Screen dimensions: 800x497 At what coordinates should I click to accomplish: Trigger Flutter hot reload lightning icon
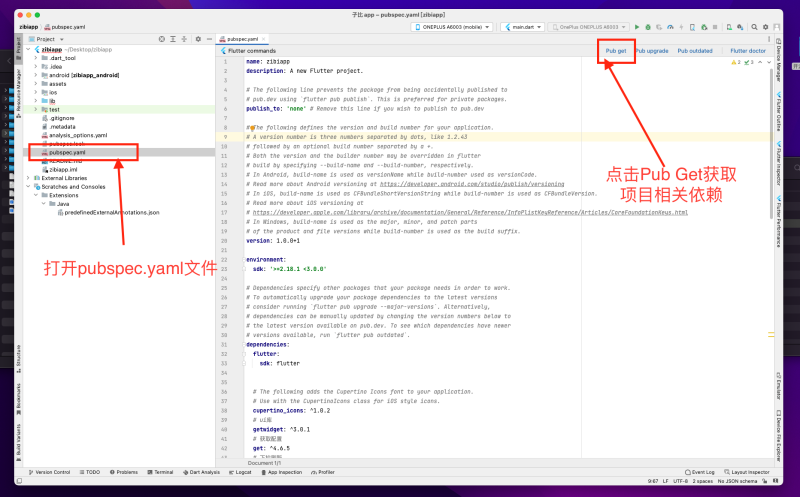coord(681,27)
